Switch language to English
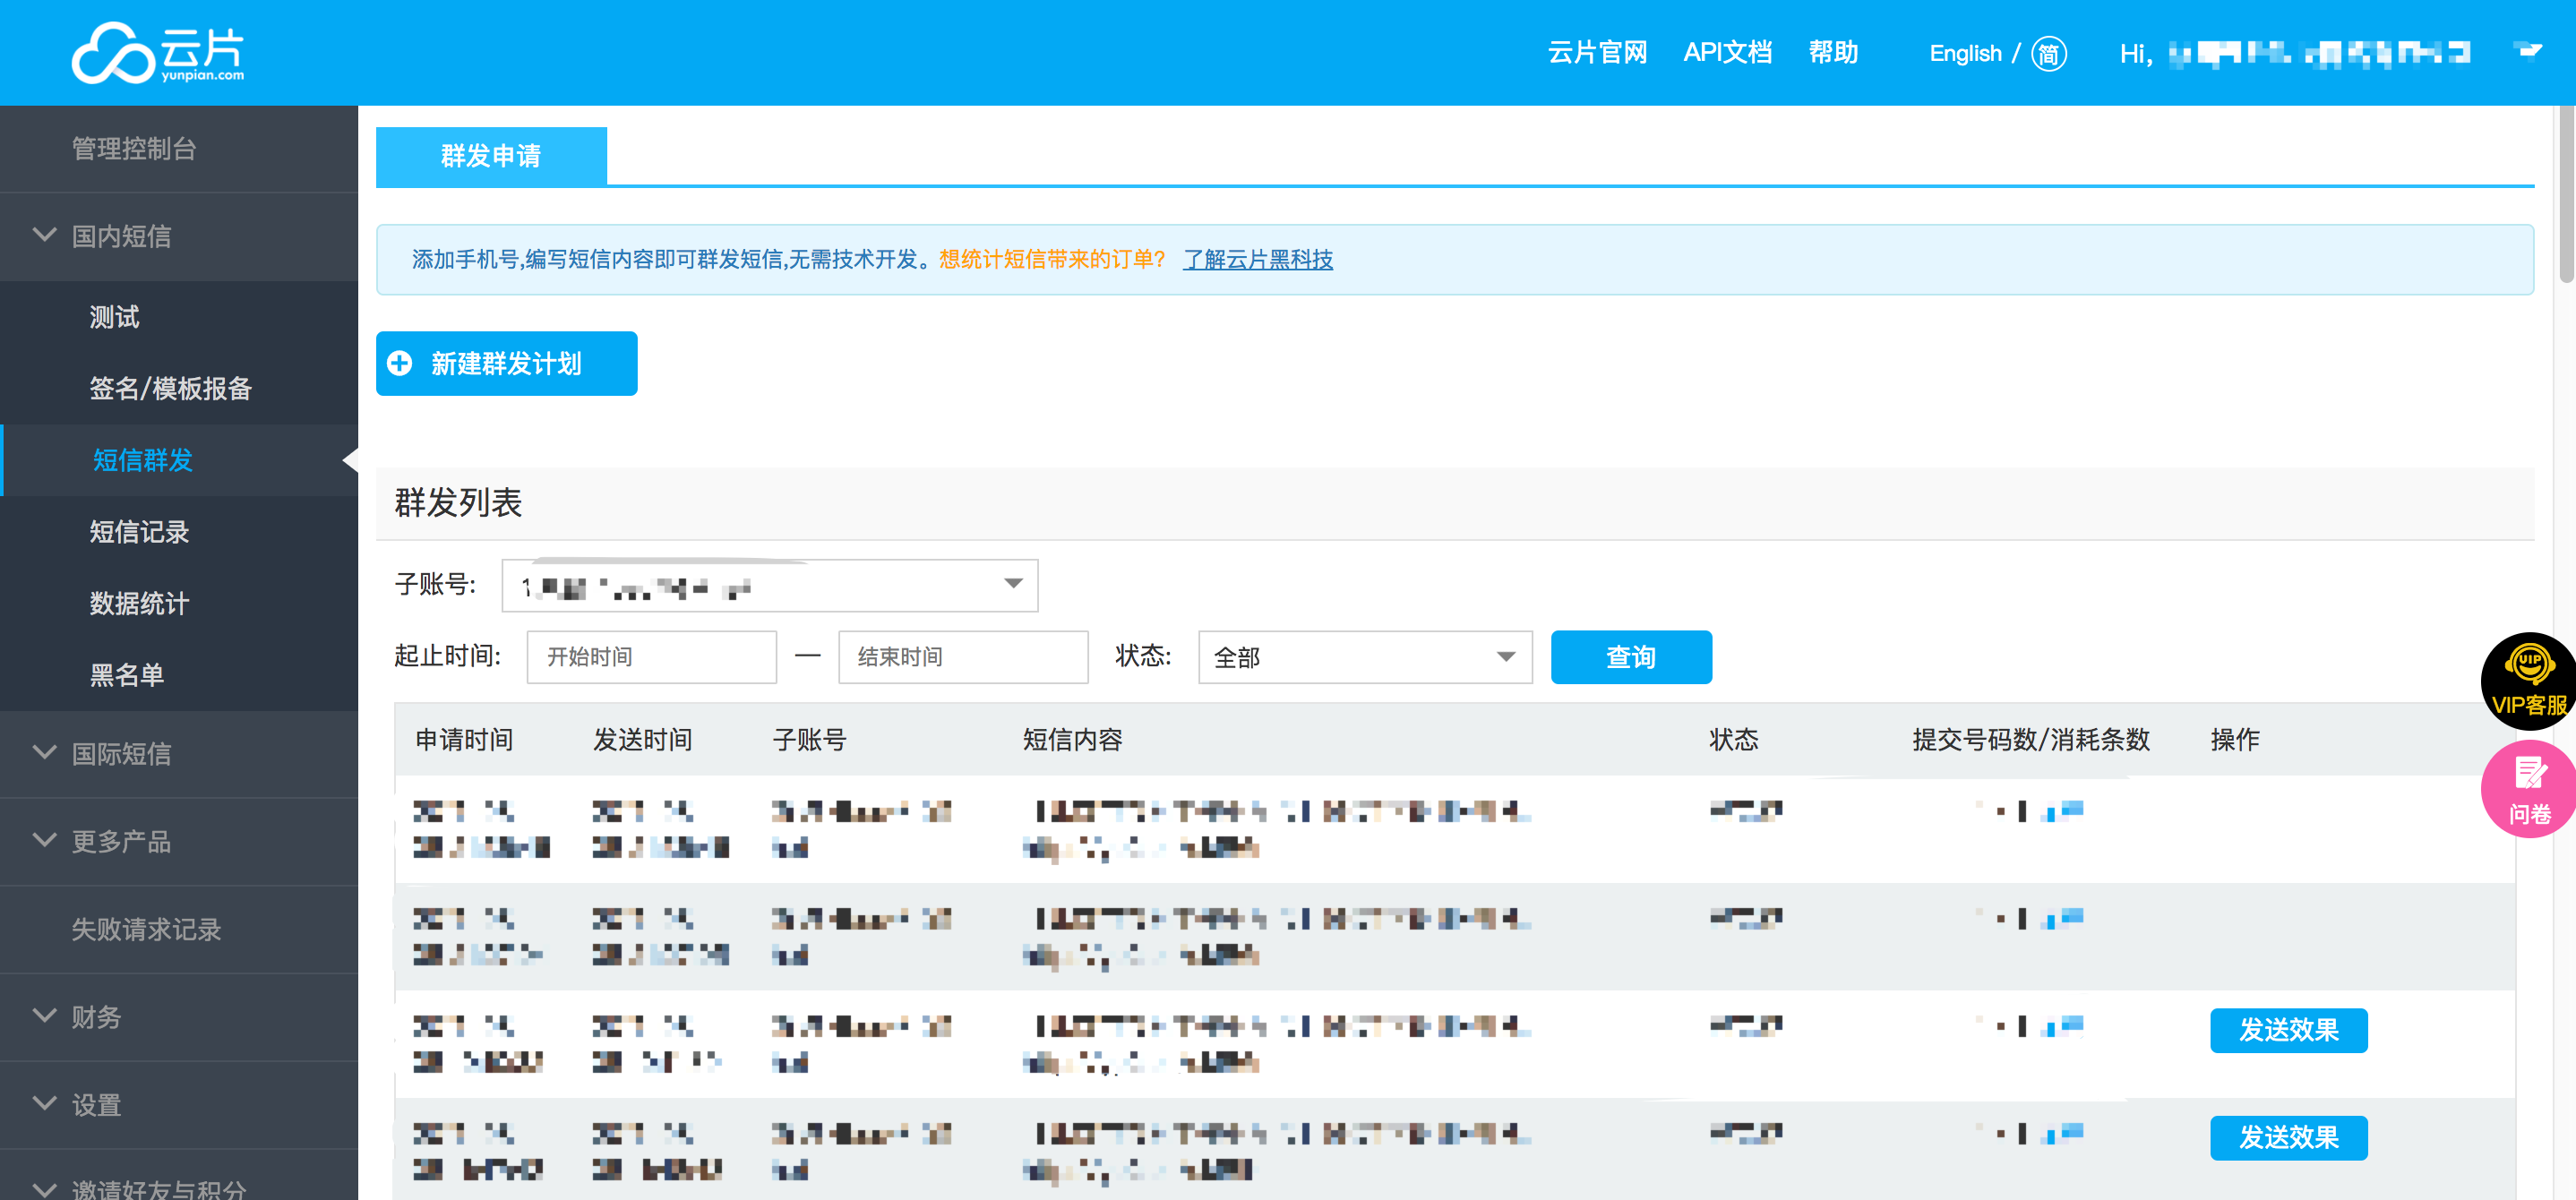This screenshot has height=1200, width=2576. [x=1965, y=54]
